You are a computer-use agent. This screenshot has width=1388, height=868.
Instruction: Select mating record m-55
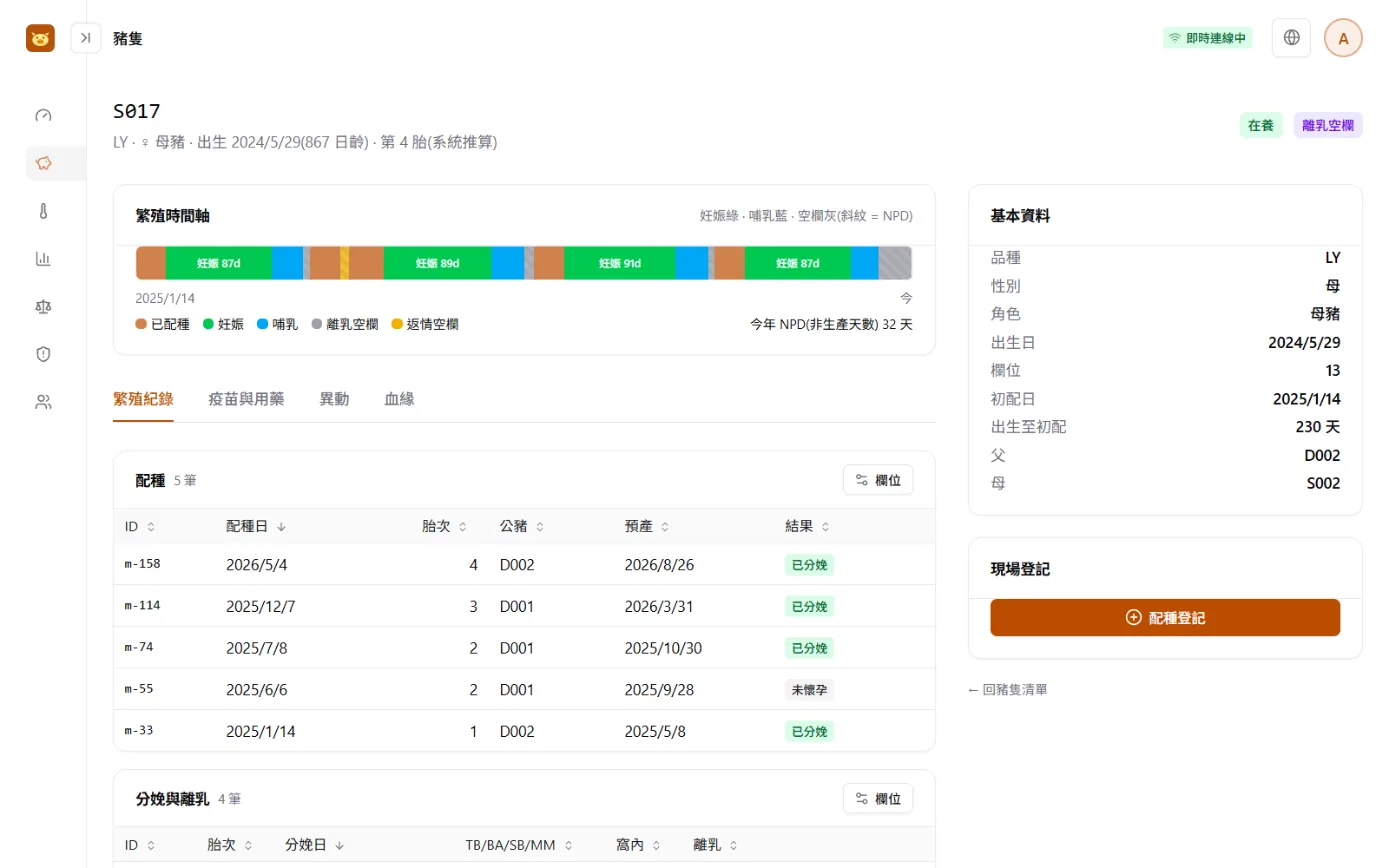(x=524, y=689)
